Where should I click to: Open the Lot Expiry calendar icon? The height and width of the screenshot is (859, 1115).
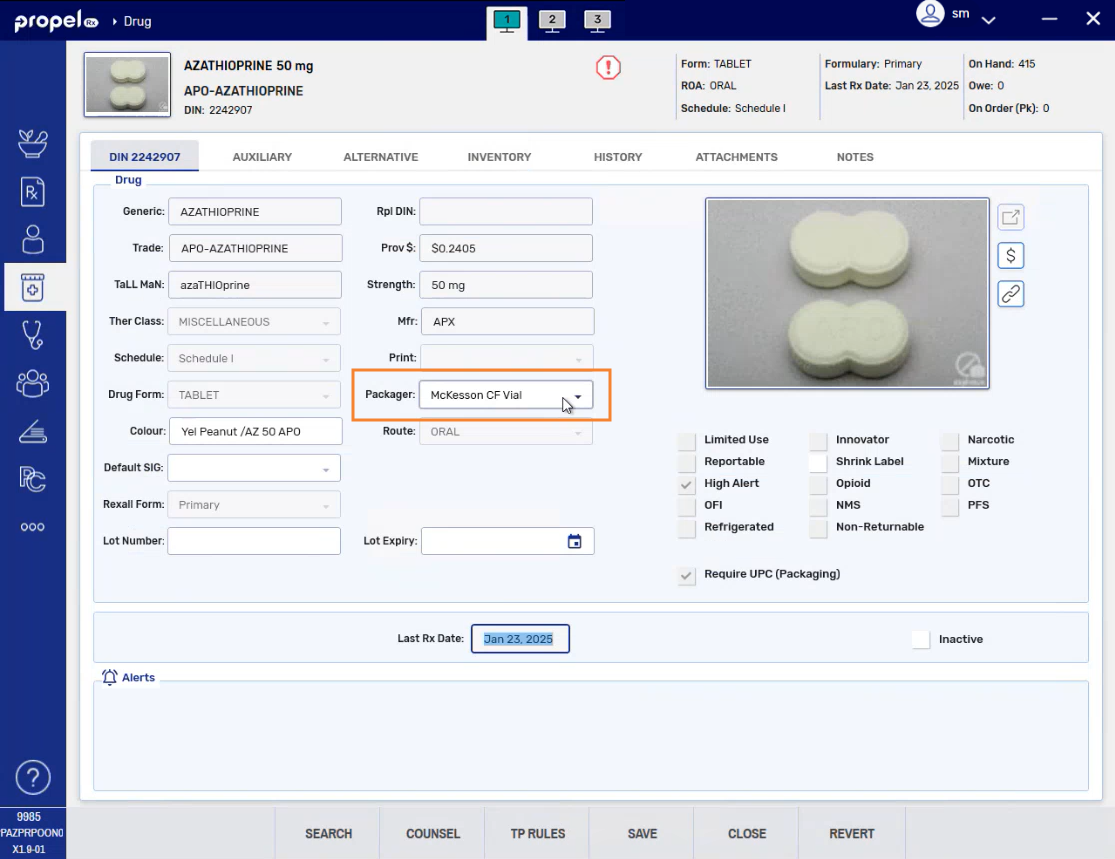[x=575, y=541]
